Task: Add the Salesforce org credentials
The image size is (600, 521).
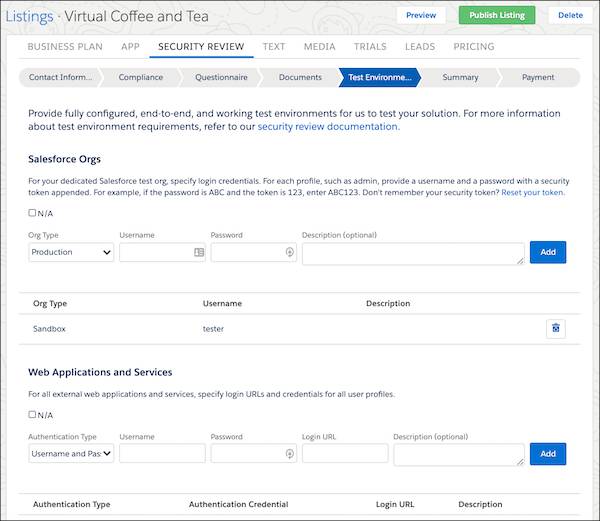Action: [x=548, y=252]
